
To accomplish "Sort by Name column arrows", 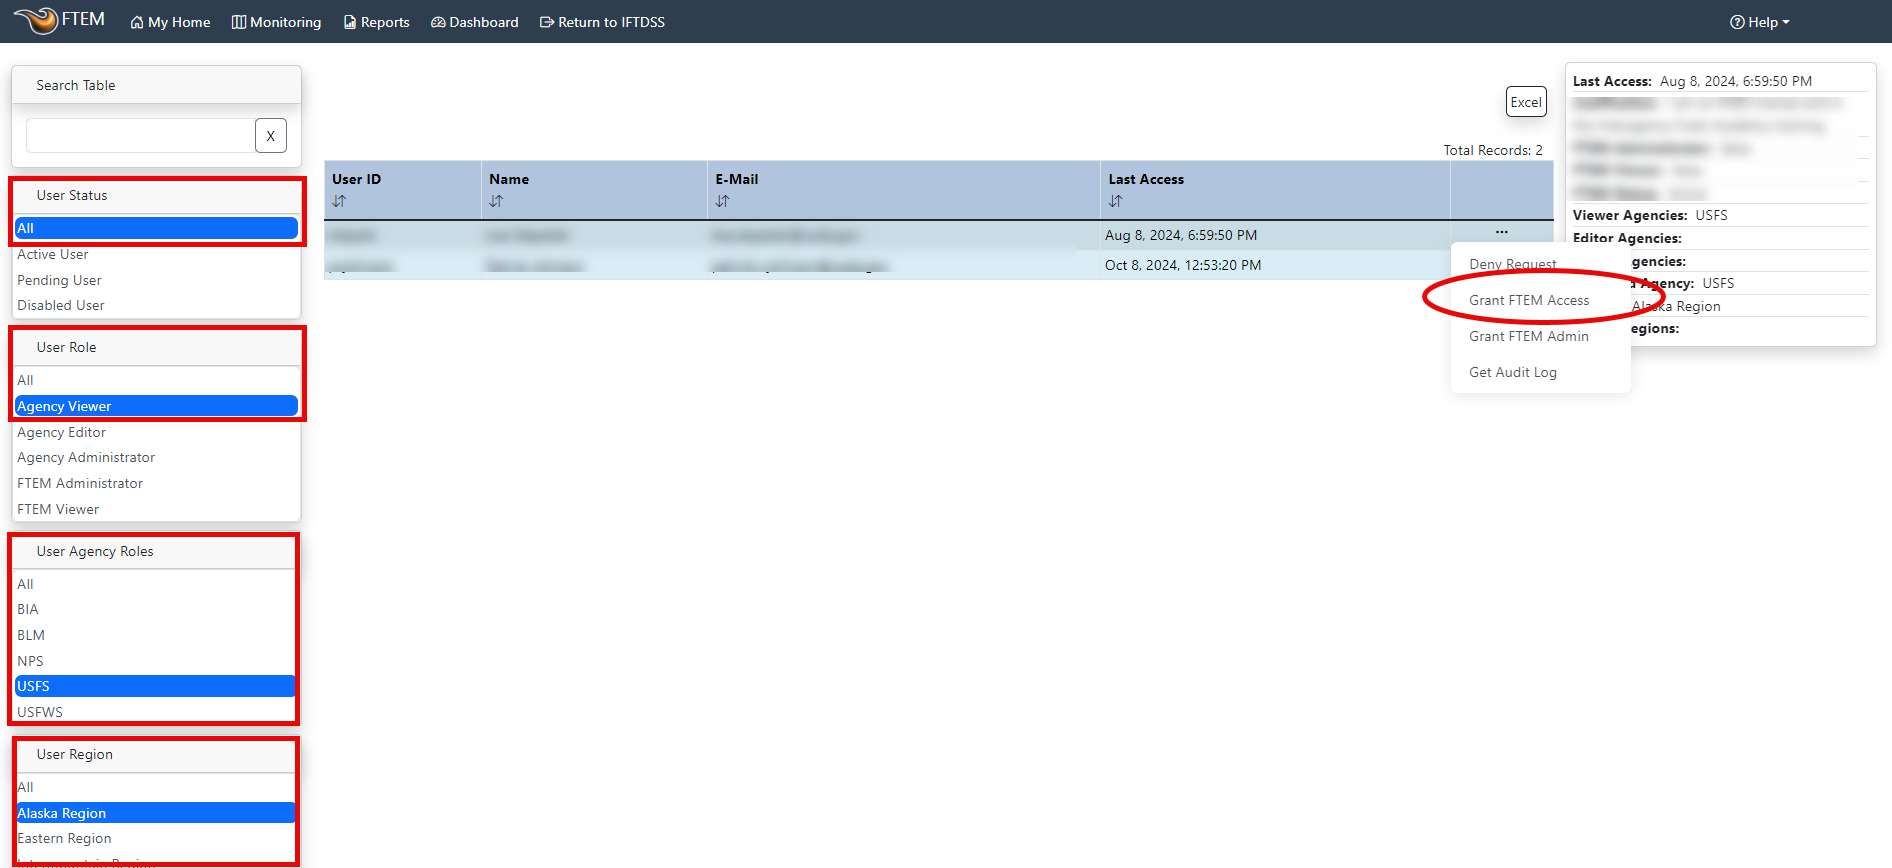I will [x=496, y=201].
